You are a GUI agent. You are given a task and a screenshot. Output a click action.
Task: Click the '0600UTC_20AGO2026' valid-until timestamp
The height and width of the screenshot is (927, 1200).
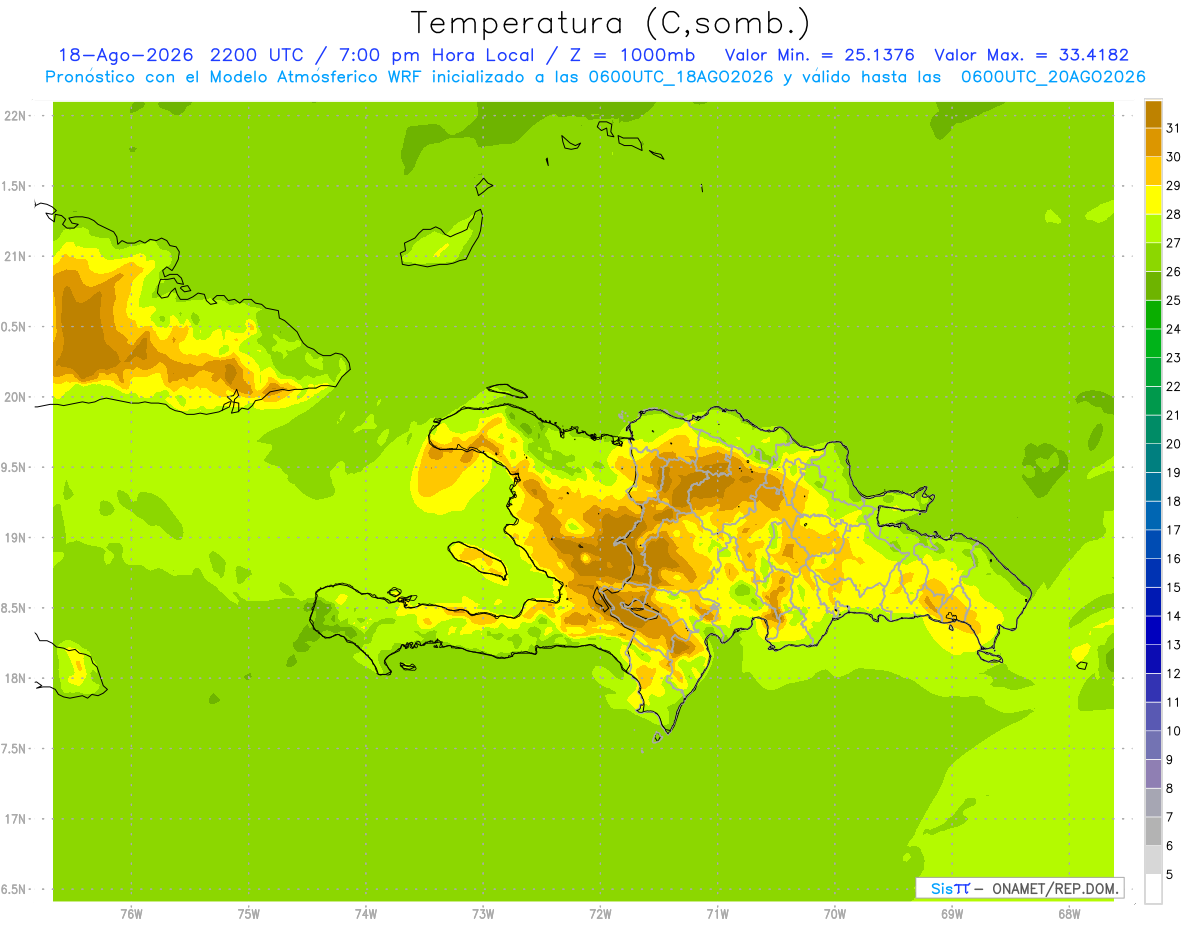1053,76
